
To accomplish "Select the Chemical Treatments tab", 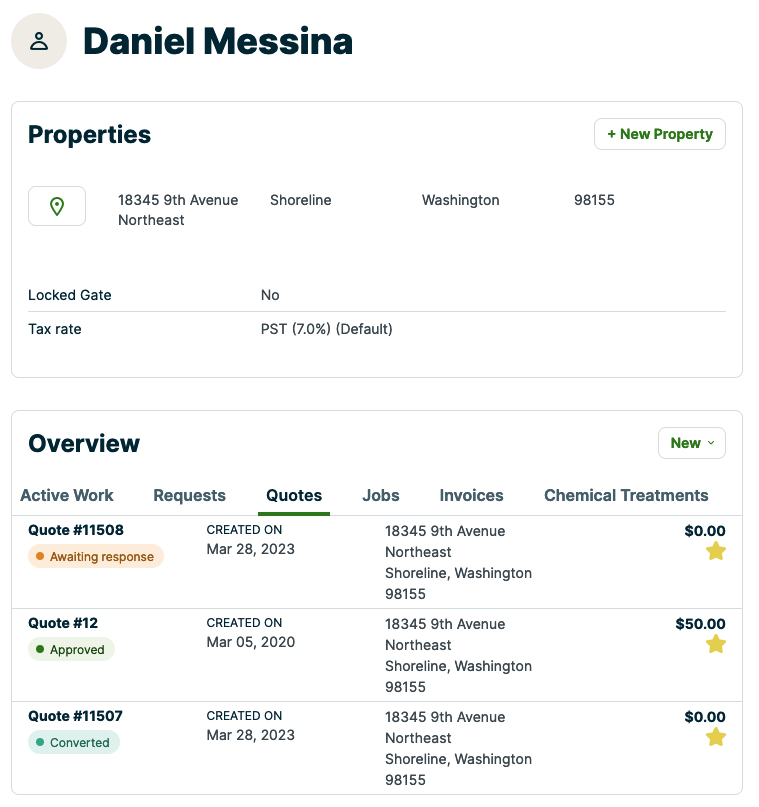I will tap(626, 495).
